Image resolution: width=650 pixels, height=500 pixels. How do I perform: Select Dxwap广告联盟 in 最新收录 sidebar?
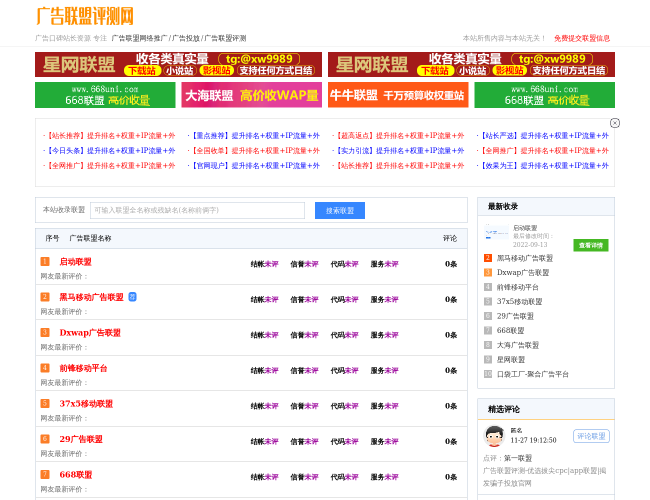click(x=523, y=272)
